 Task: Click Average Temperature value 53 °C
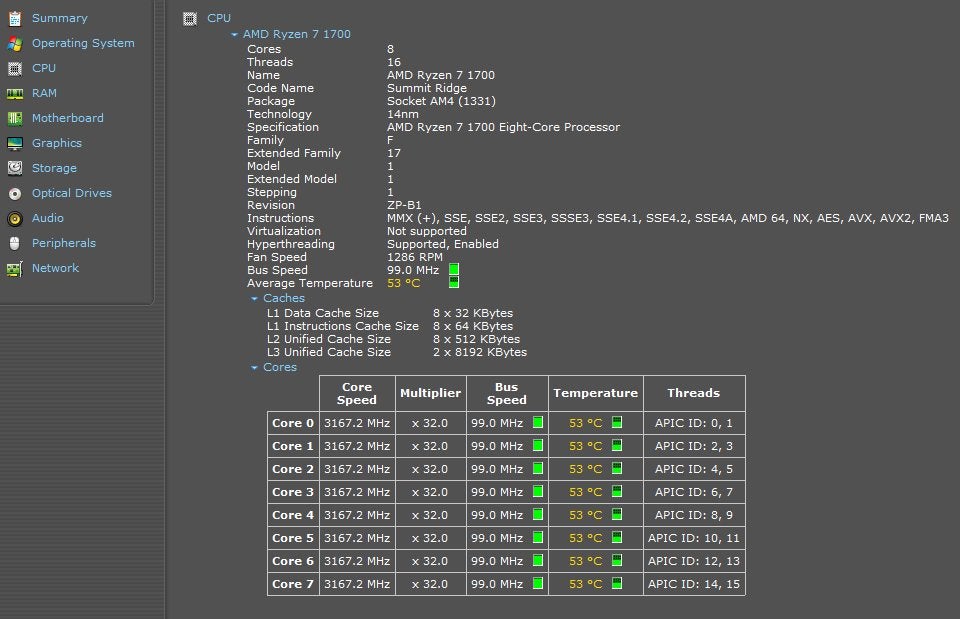pyautogui.click(x=403, y=283)
